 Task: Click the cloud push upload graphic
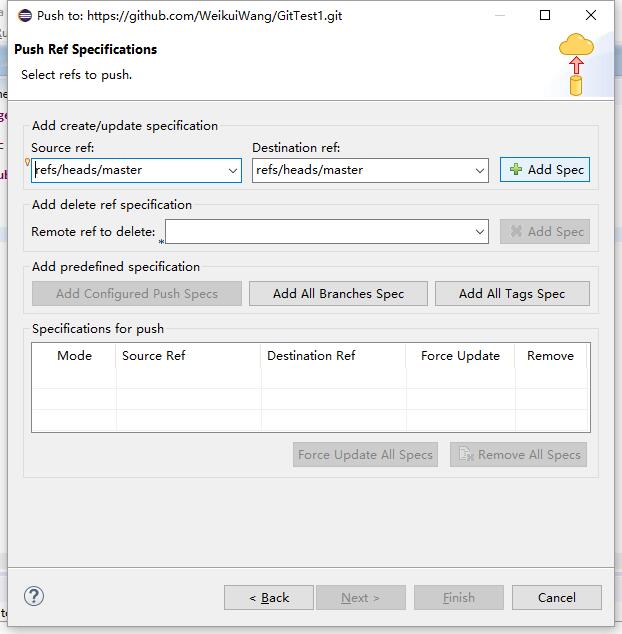click(x=576, y=64)
